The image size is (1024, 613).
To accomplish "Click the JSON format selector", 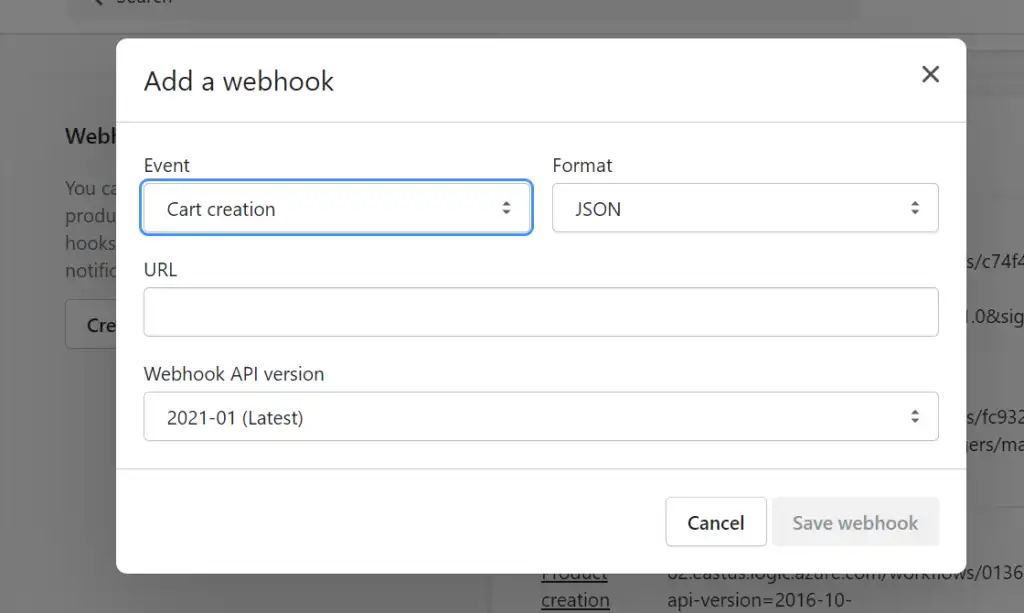I will point(745,208).
